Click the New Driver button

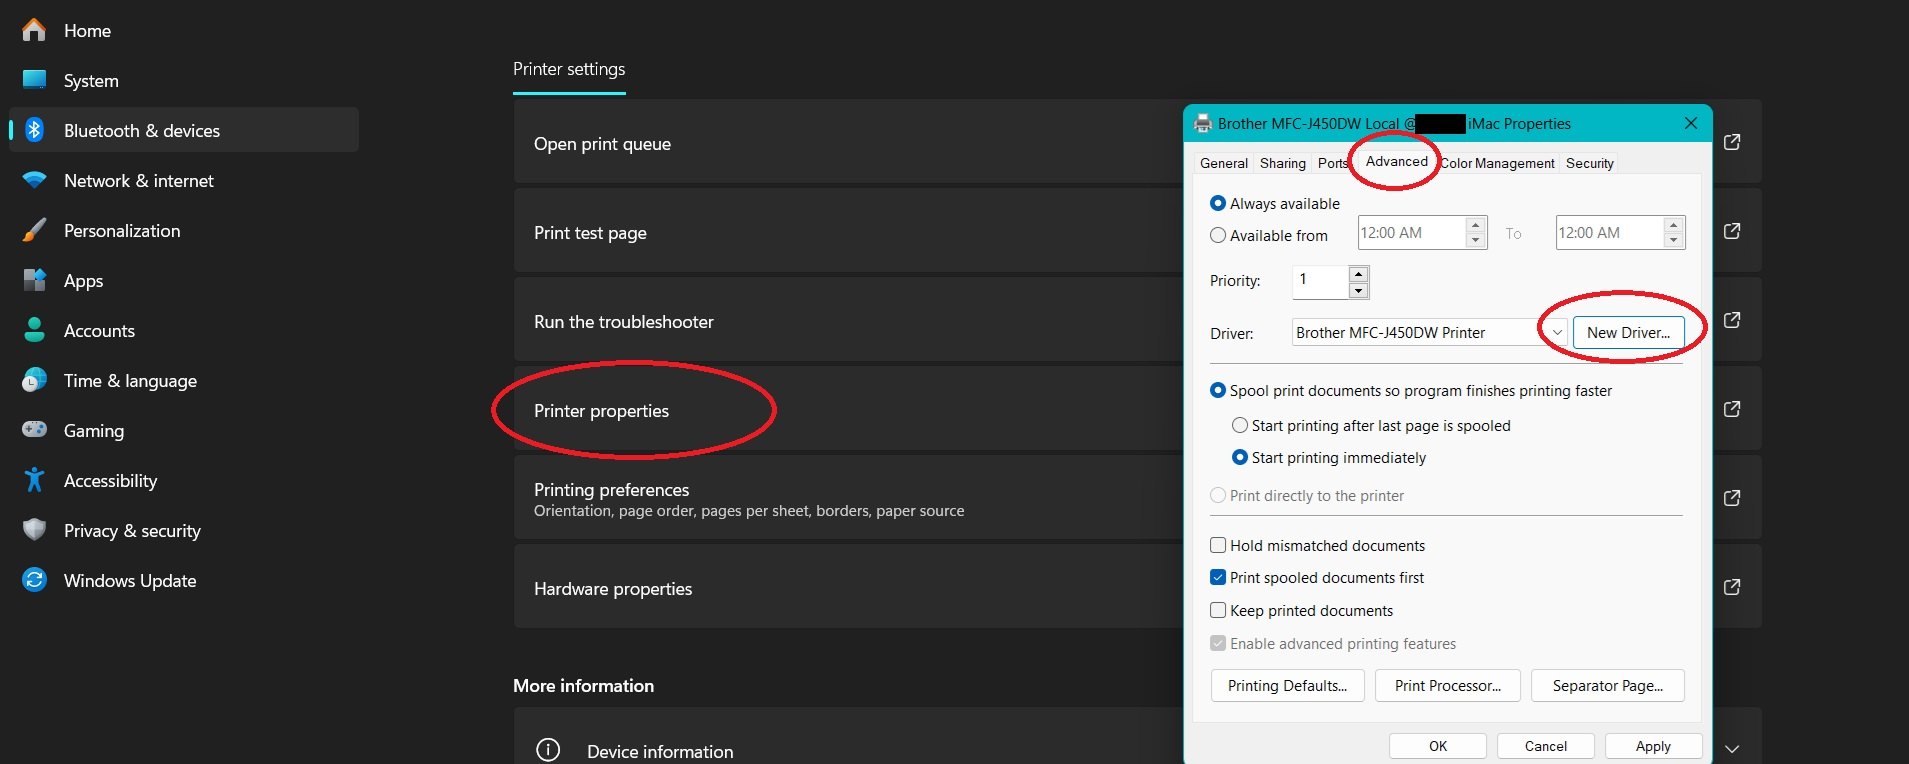click(1628, 333)
